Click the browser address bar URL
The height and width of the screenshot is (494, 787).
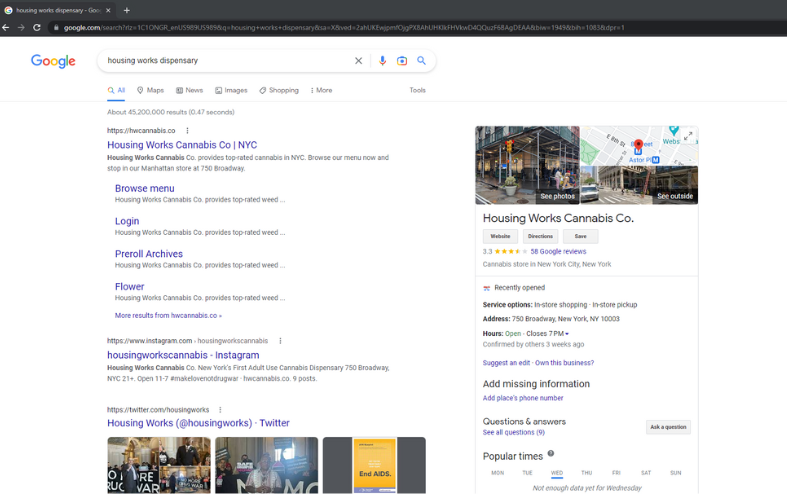(344, 28)
